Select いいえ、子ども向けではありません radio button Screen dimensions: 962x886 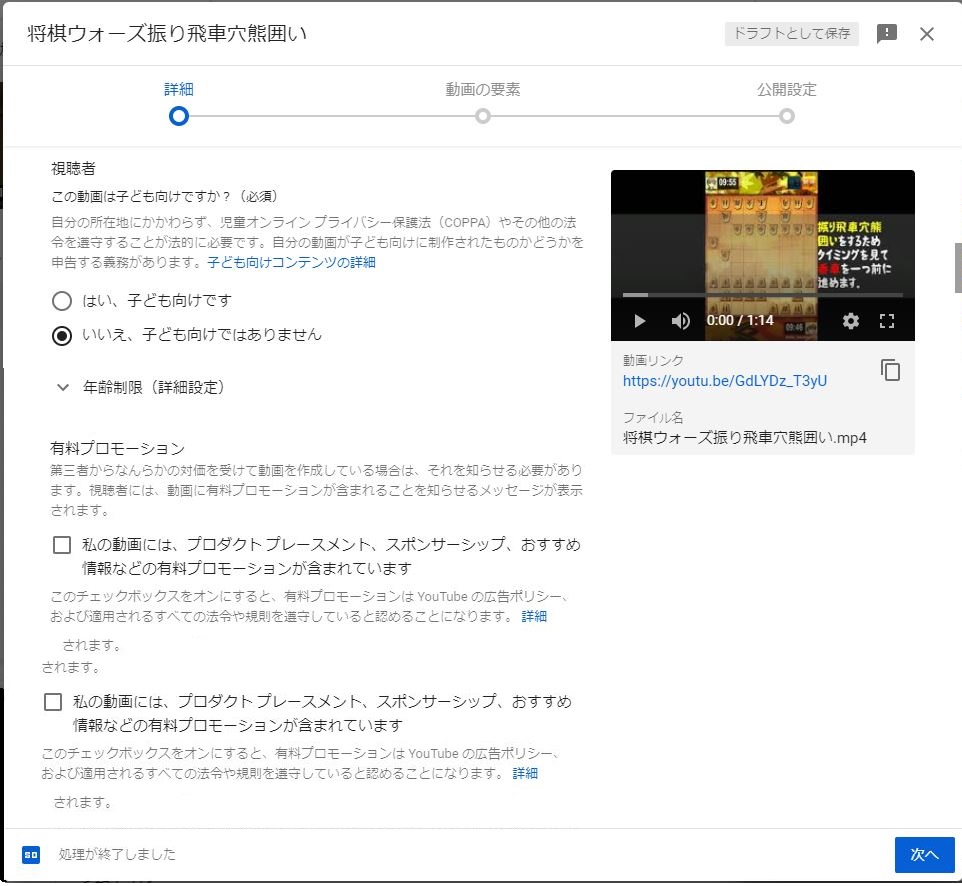point(62,336)
